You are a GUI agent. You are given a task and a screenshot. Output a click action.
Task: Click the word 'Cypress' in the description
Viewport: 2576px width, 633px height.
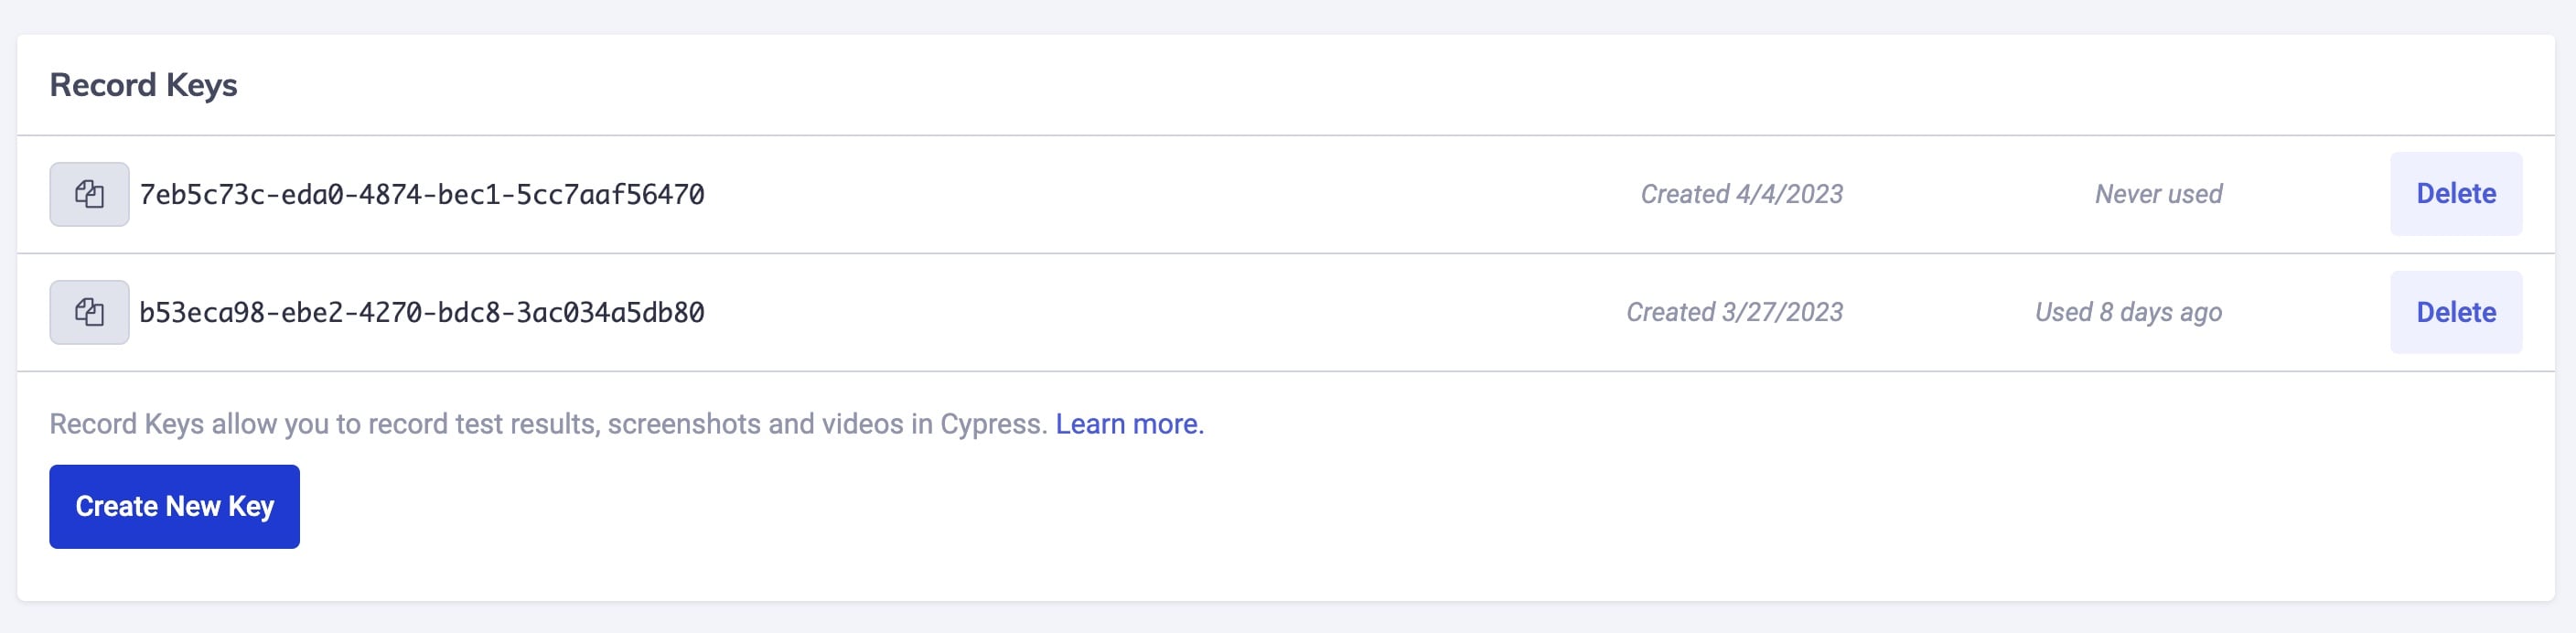pos(993,424)
